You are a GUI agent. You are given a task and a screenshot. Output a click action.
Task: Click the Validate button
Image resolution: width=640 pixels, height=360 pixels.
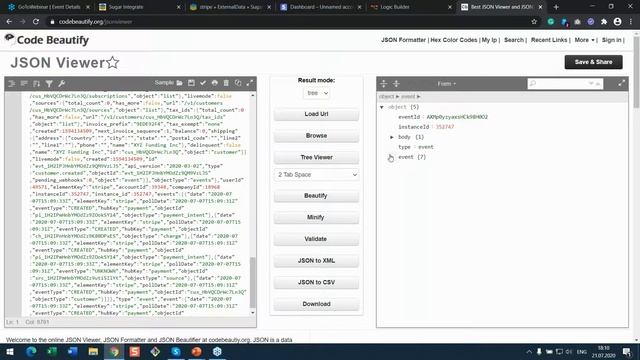(316, 239)
